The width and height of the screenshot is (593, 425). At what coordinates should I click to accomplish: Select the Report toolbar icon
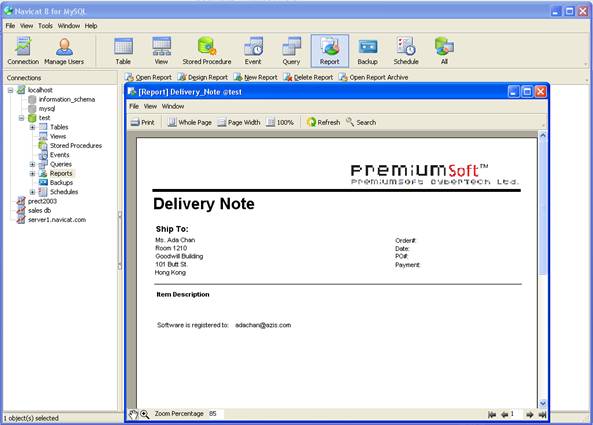click(x=330, y=51)
